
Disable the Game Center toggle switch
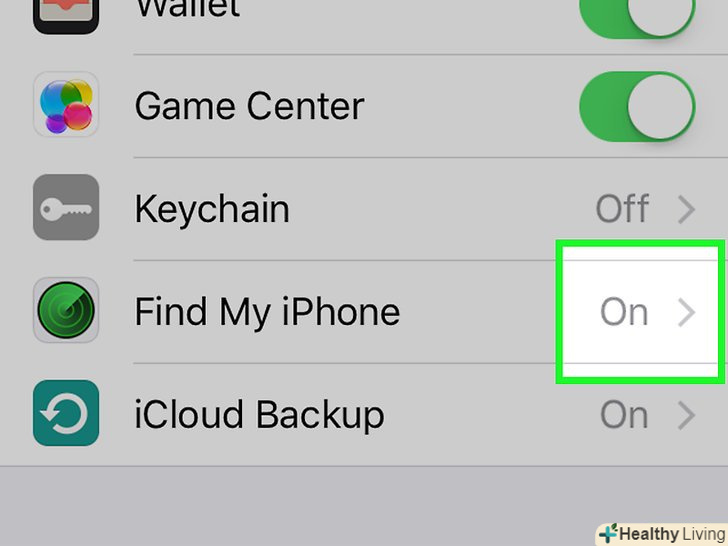point(637,106)
